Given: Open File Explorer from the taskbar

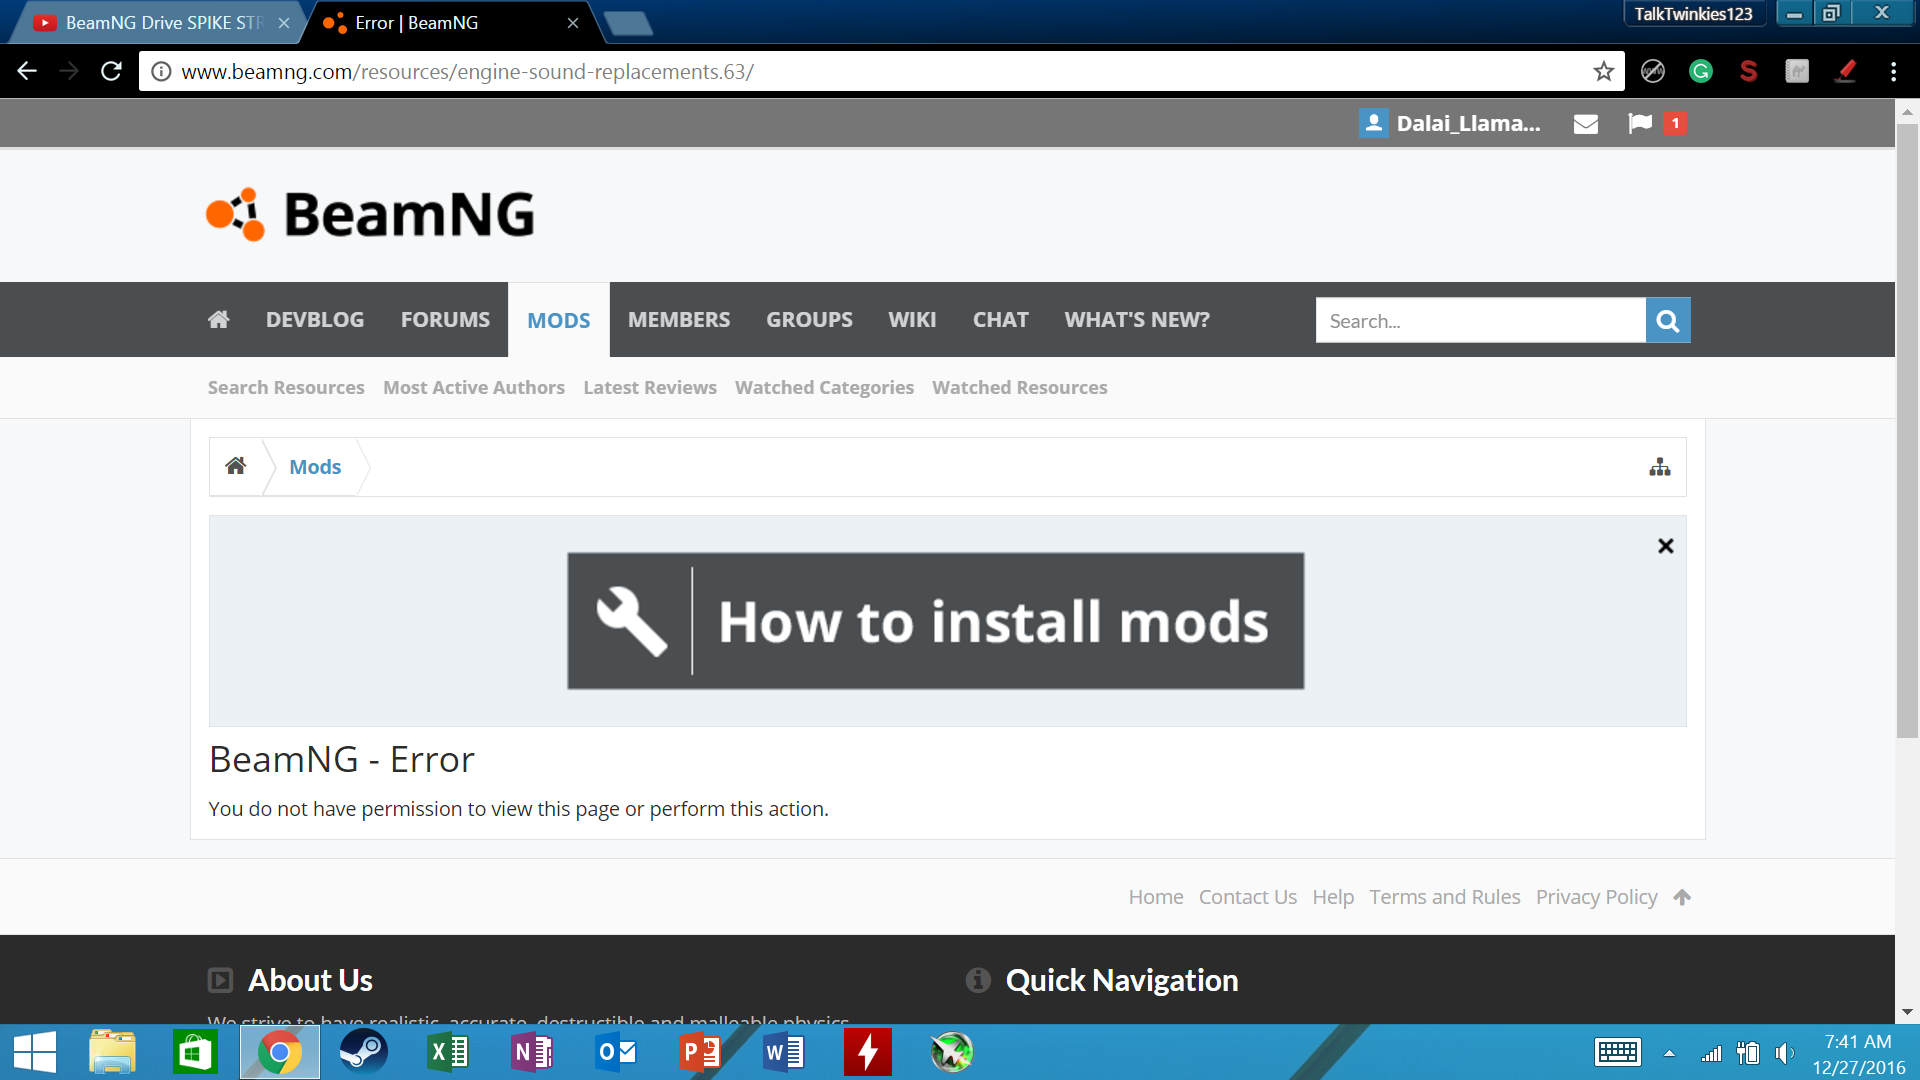Looking at the screenshot, I should coord(112,1052).
